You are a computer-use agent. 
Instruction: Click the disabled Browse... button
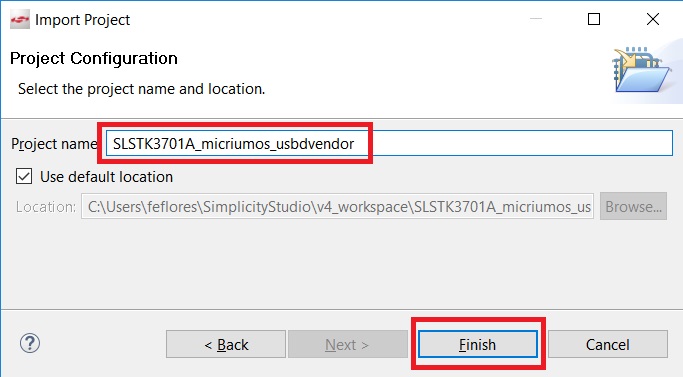click(x=633, y=206)
